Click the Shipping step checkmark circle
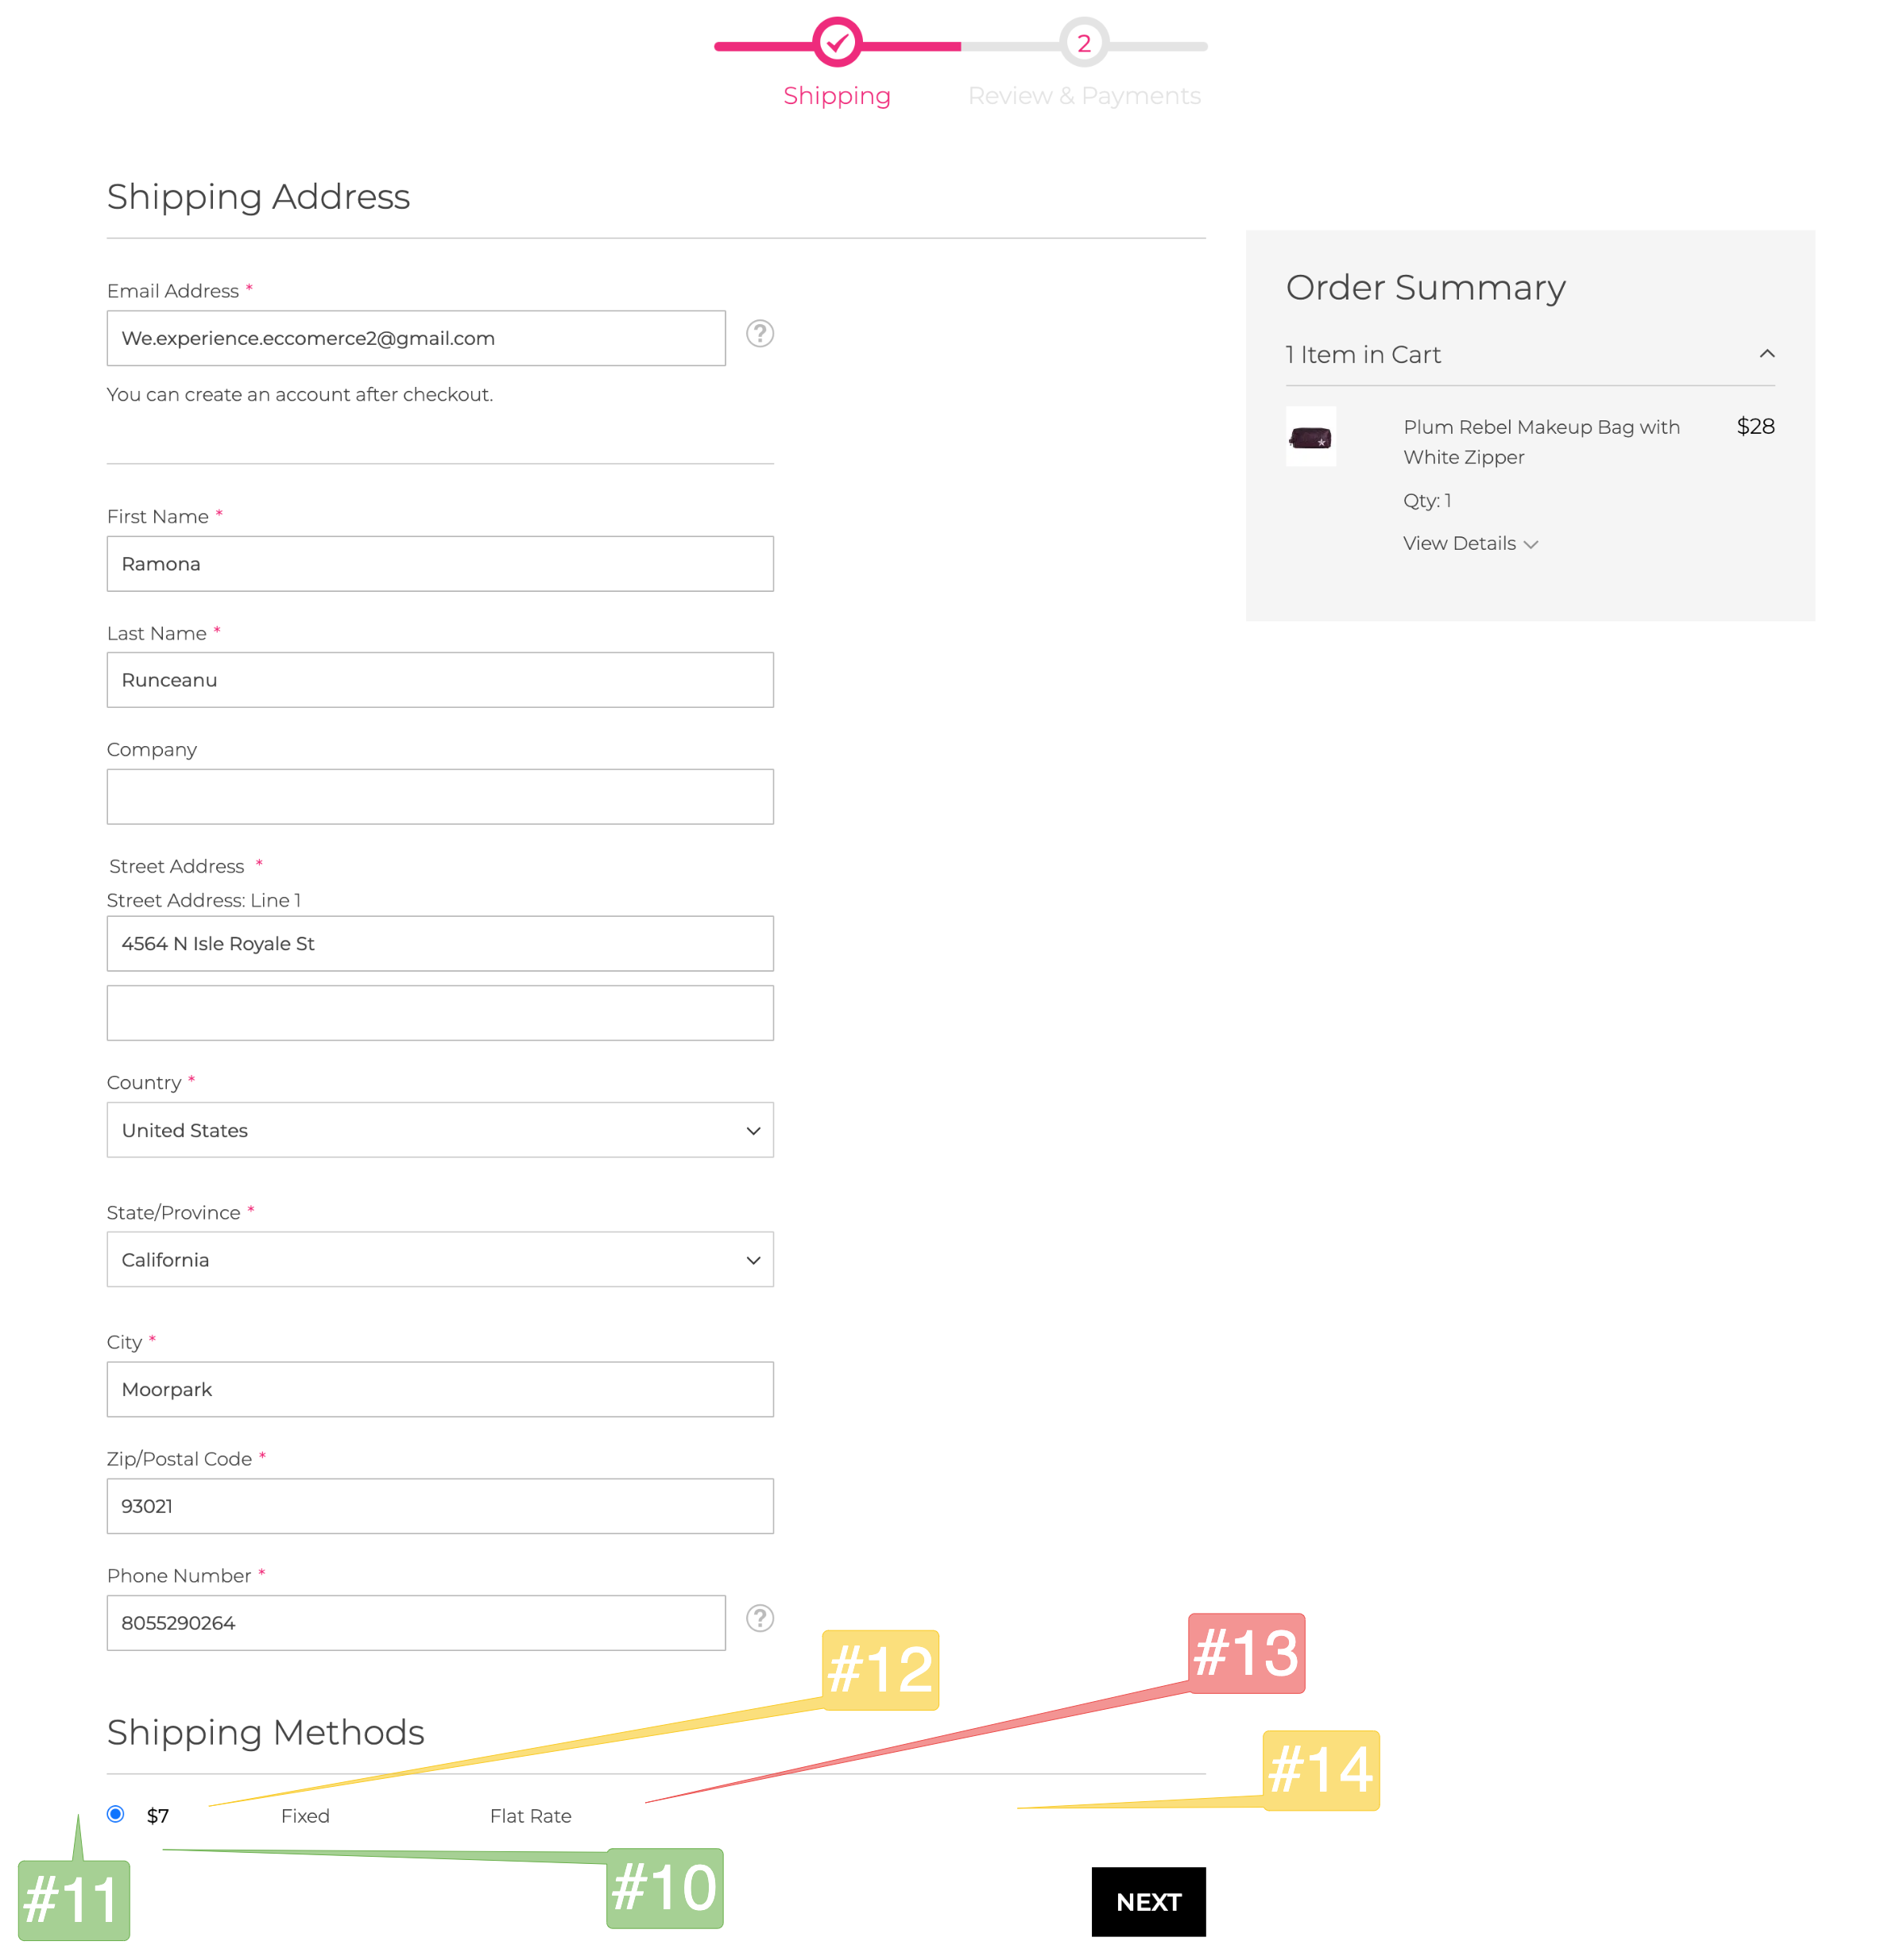The width and height of the screenshot is (1904, 1945). (x=837, y=43)
